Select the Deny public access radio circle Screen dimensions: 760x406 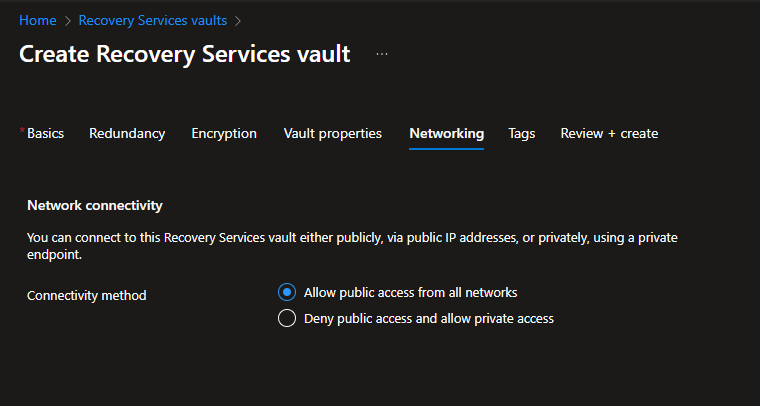[287, 319]
